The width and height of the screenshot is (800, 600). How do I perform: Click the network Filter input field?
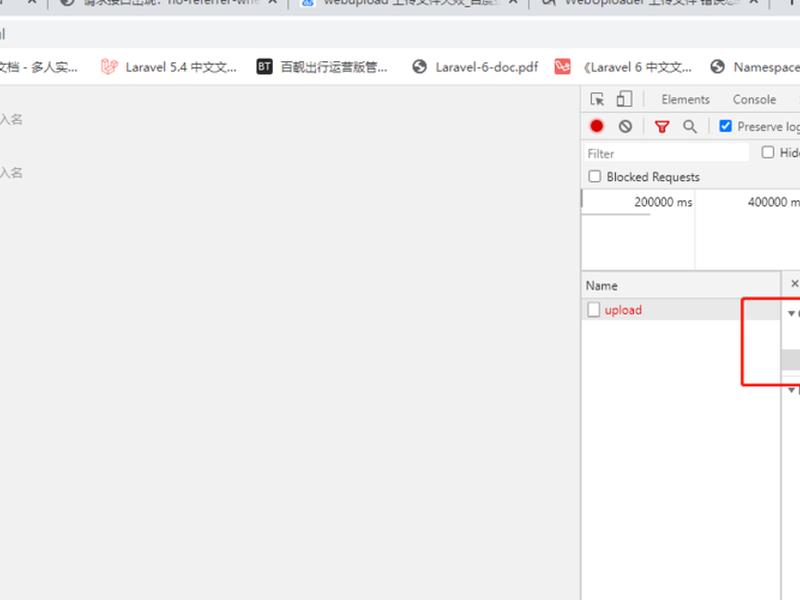[x=665, y=153]
